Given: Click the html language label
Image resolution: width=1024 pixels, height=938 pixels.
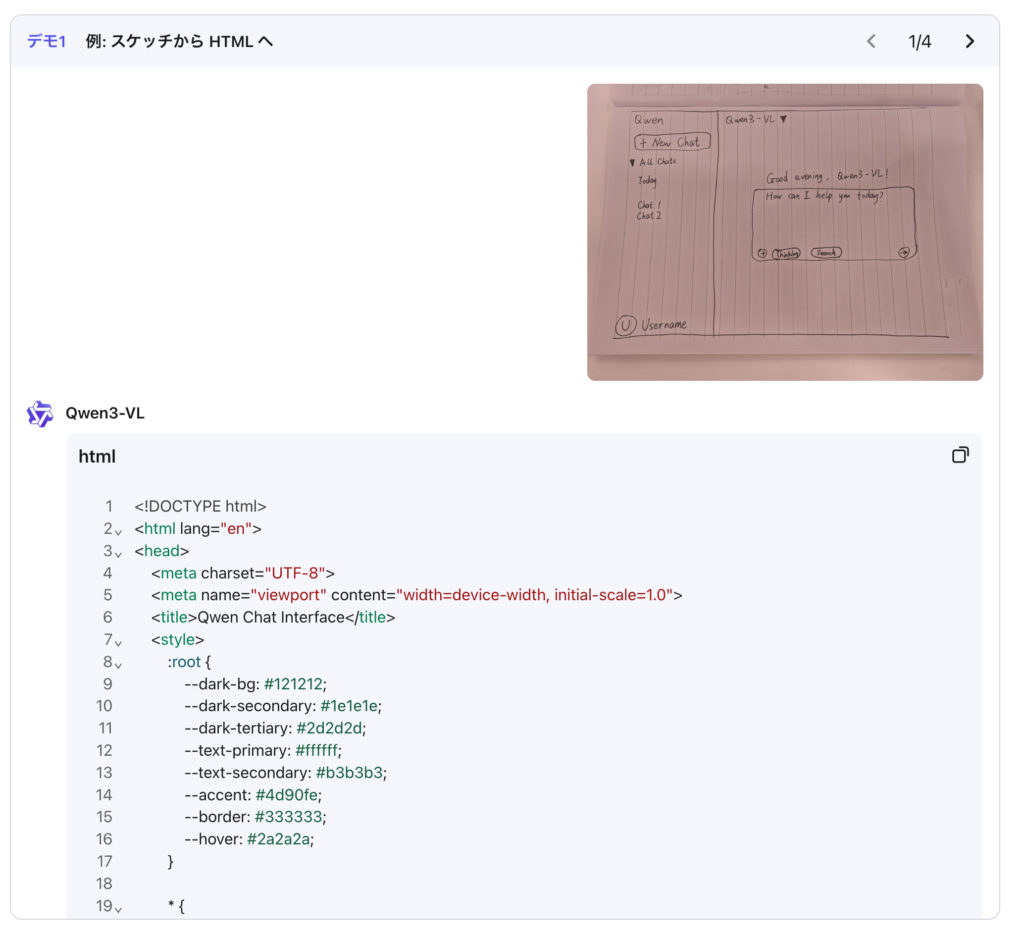Looking at the screenshot, I should click(x=97, y=456).
